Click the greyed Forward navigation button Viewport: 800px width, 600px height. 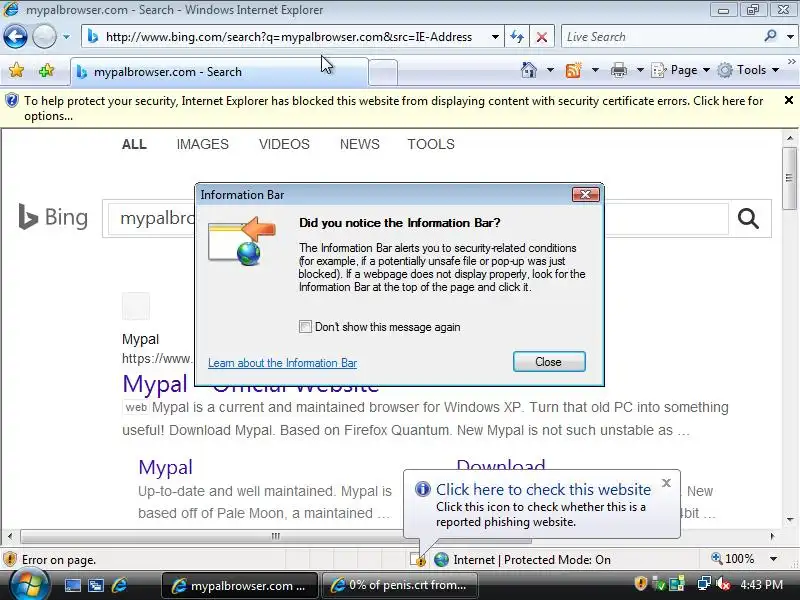coord(44,37)
